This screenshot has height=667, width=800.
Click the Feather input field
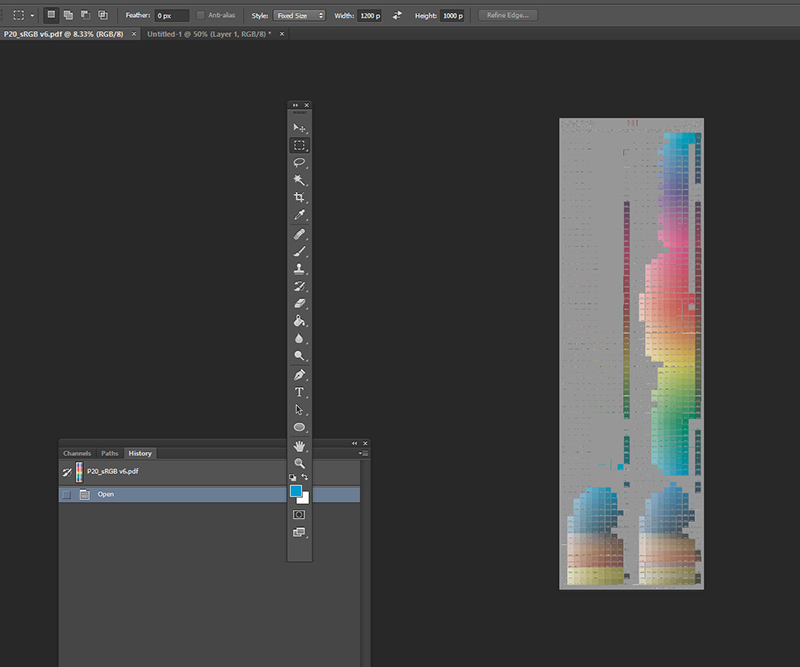tap(171, 16)
